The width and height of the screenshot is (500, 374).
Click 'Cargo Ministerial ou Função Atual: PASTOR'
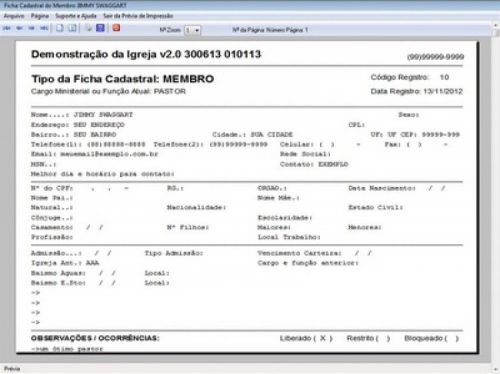tap(108, 91)
